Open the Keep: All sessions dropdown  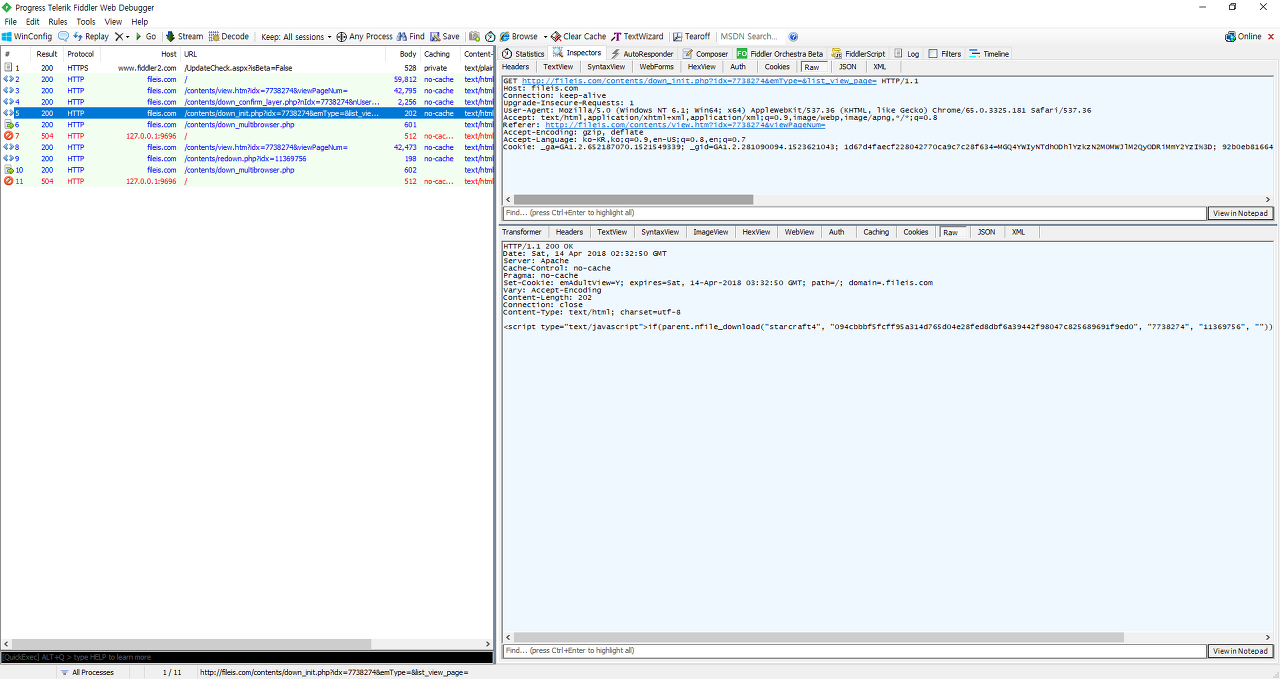296,37
